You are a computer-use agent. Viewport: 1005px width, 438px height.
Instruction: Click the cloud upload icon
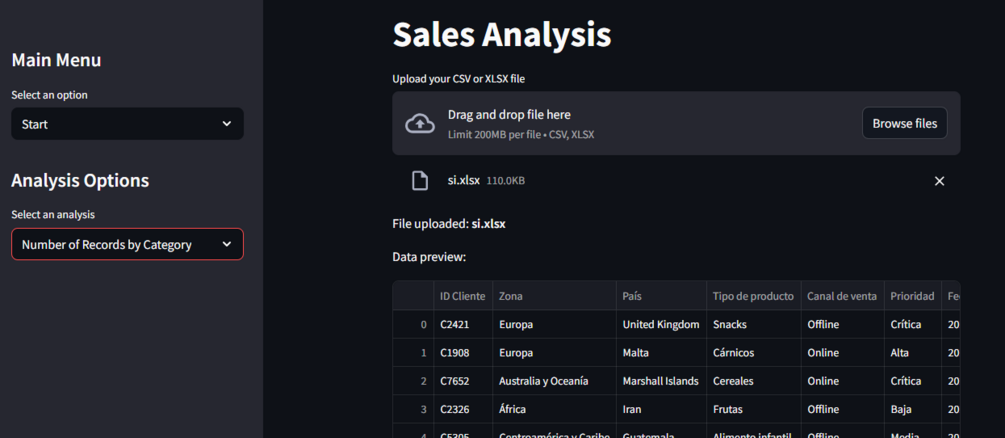pyautogui.click(x=420, y=124)
